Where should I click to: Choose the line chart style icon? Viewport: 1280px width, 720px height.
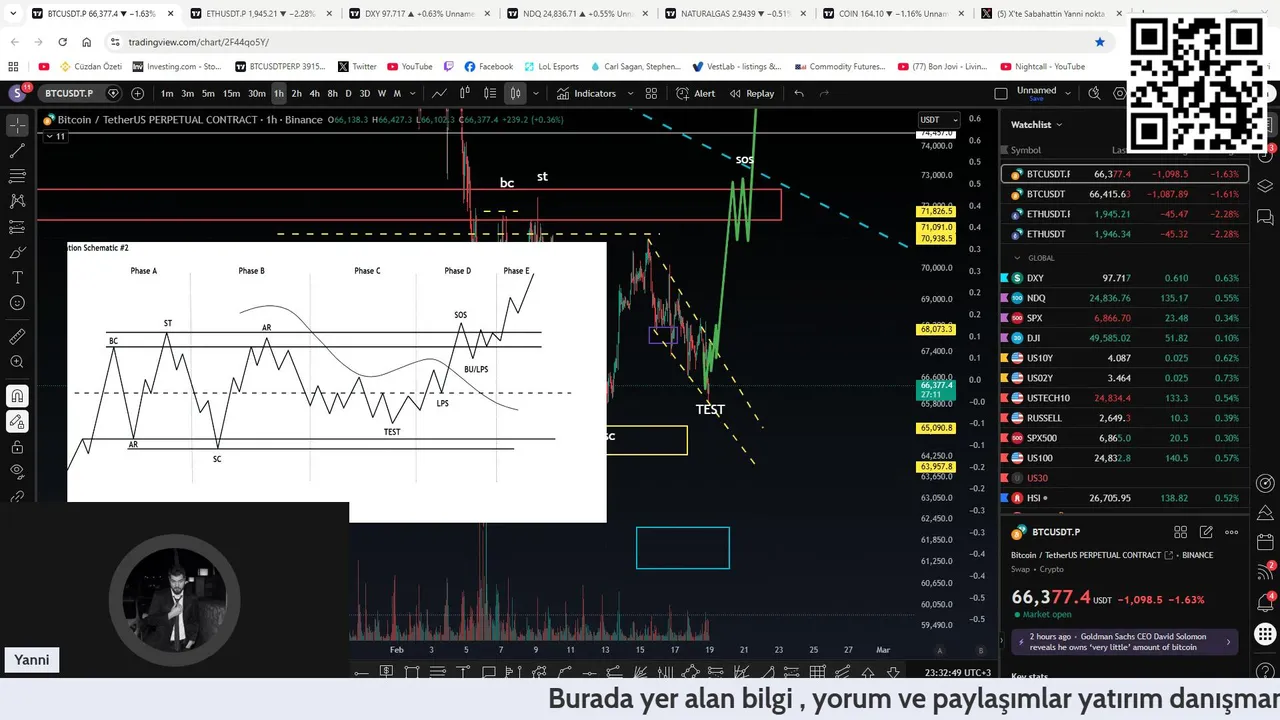pyautogui.click(x=439, y=93)
